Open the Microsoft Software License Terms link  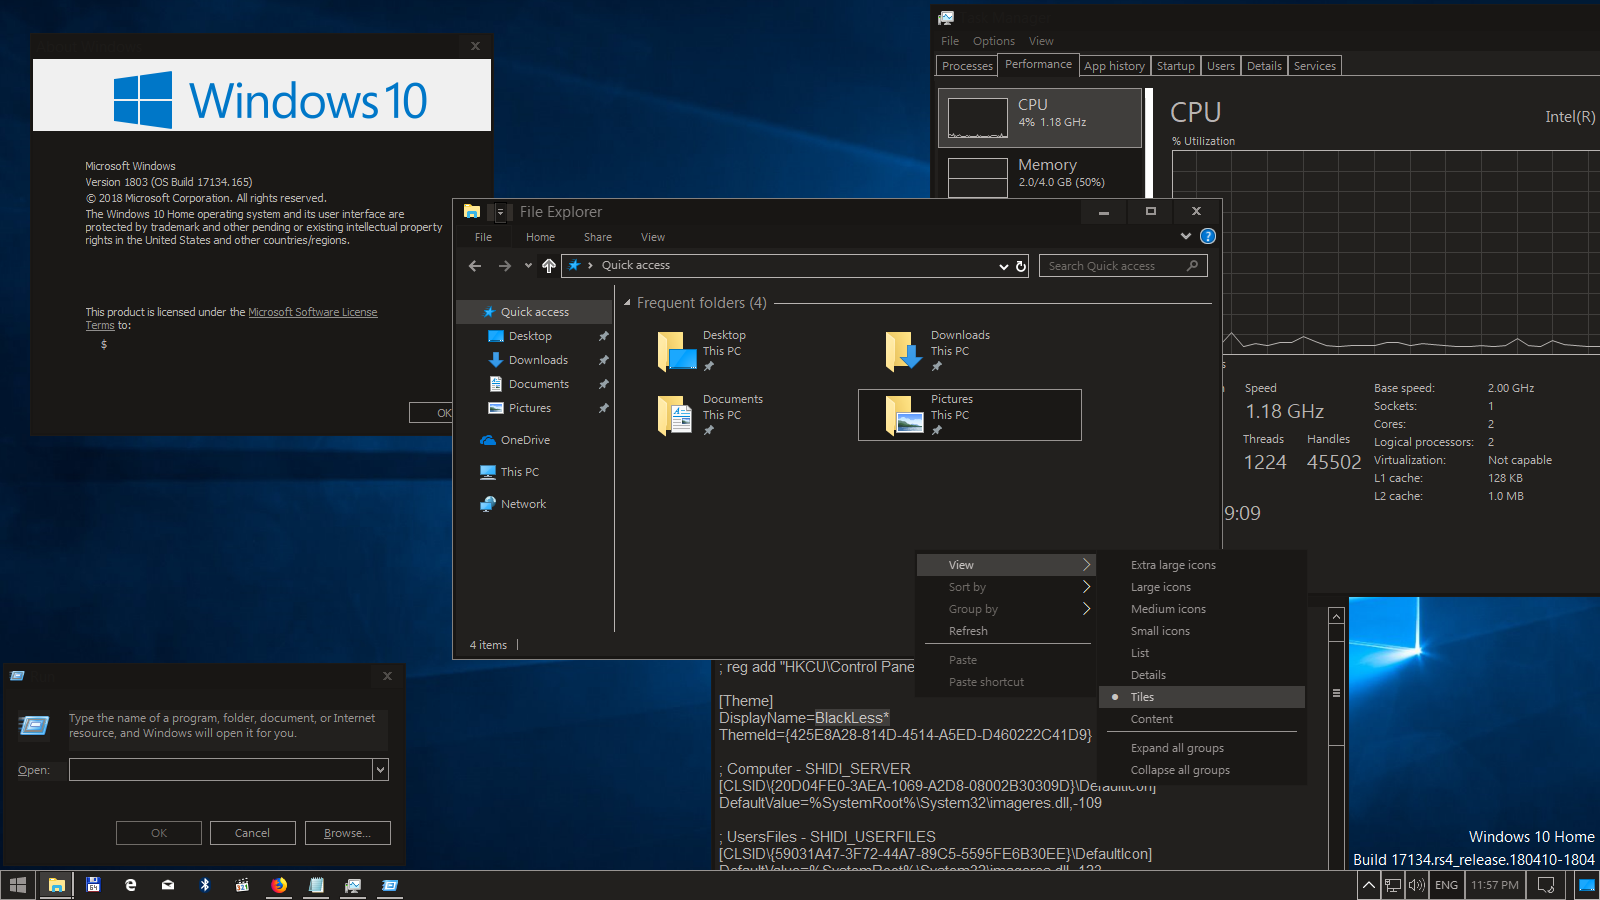(312, 312)
